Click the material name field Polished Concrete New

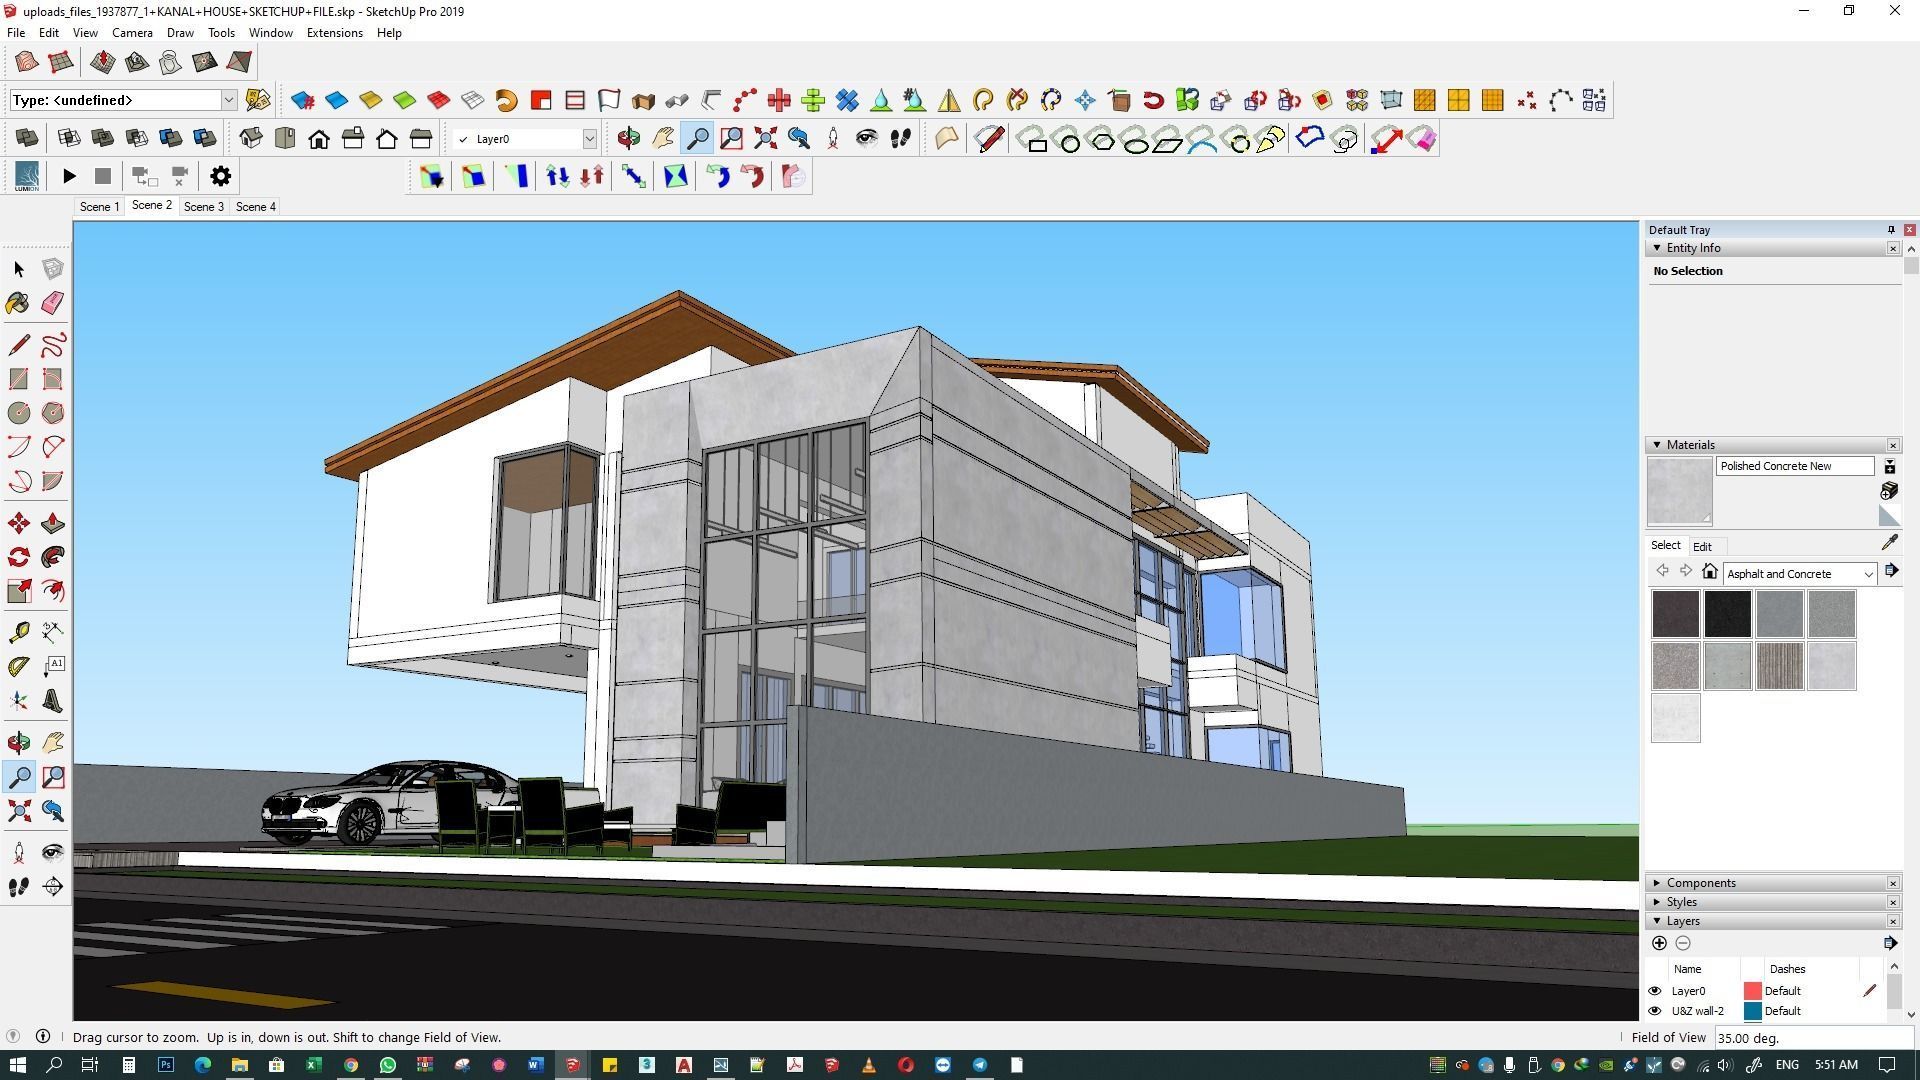[x=1795, y=466]
